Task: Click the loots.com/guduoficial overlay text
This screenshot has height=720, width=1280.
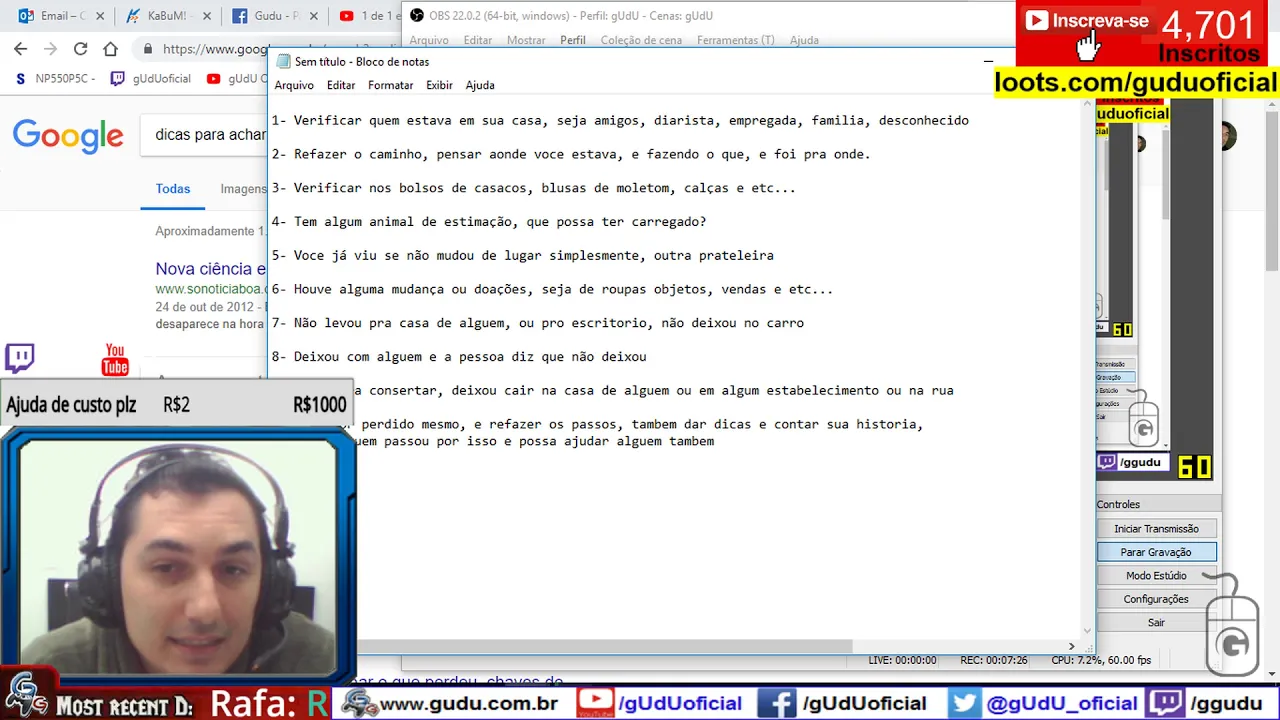Action: 1136,82
